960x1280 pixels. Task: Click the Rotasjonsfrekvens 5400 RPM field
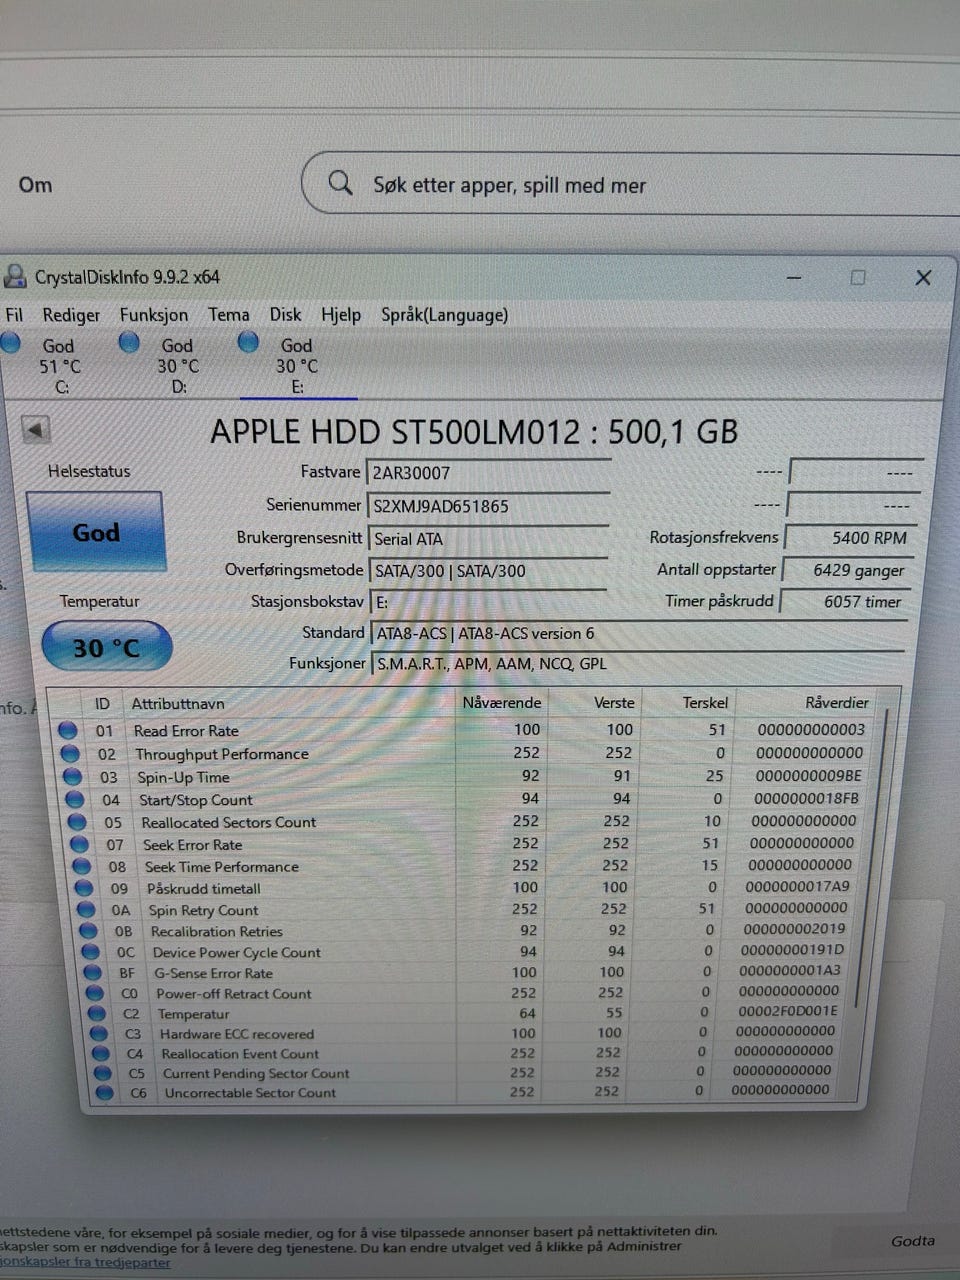click(x=848, y=537)
